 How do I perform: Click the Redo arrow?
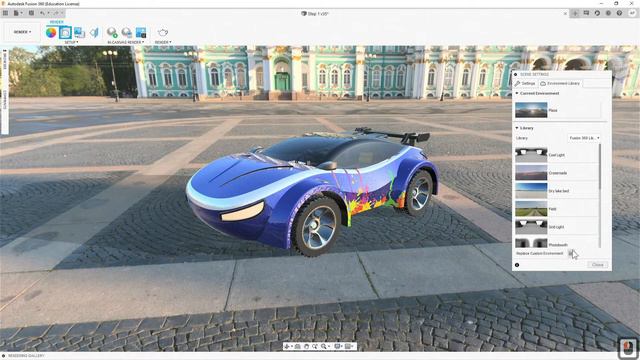56,13
